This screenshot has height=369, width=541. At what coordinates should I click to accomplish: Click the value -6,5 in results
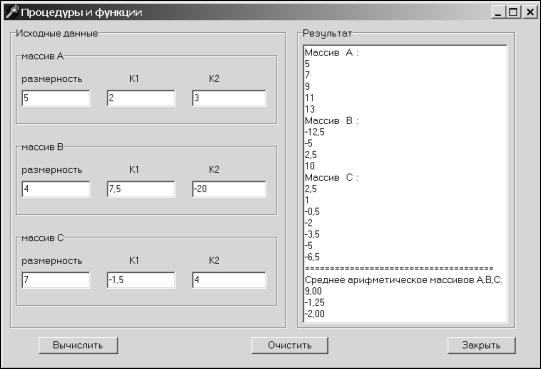312,257
